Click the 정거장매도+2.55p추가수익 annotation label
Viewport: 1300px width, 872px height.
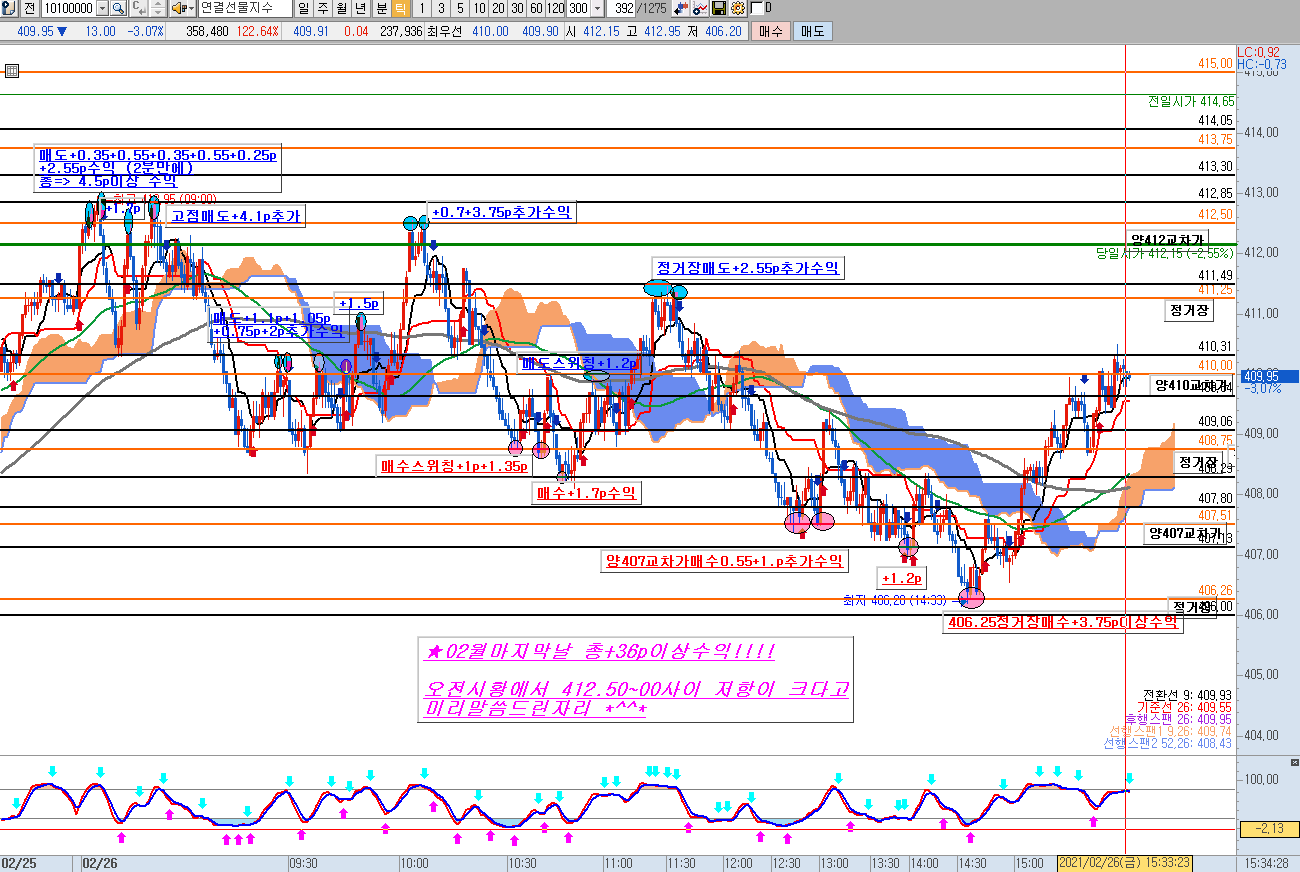[748, 268]
